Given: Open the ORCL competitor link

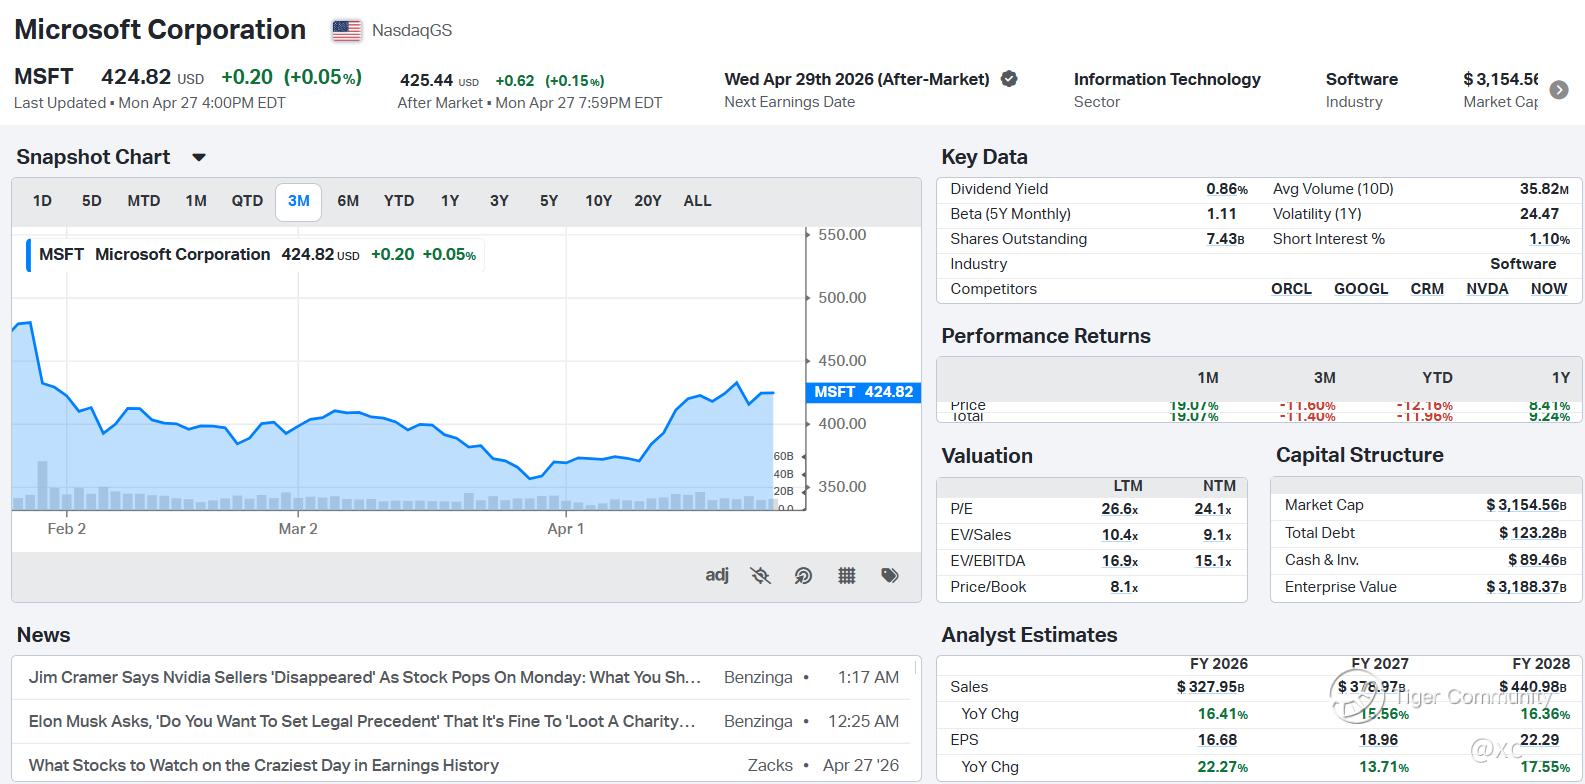Looking at the screenshot, I should tap(1291, 289).
